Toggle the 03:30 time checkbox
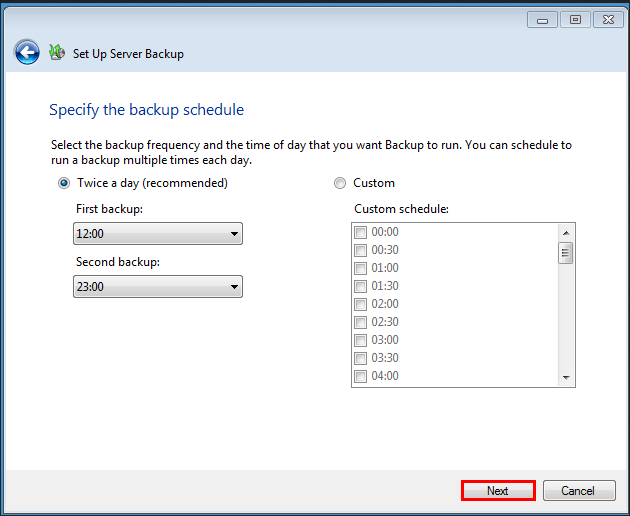The image size is (630, 516). [x=361, y=358]
